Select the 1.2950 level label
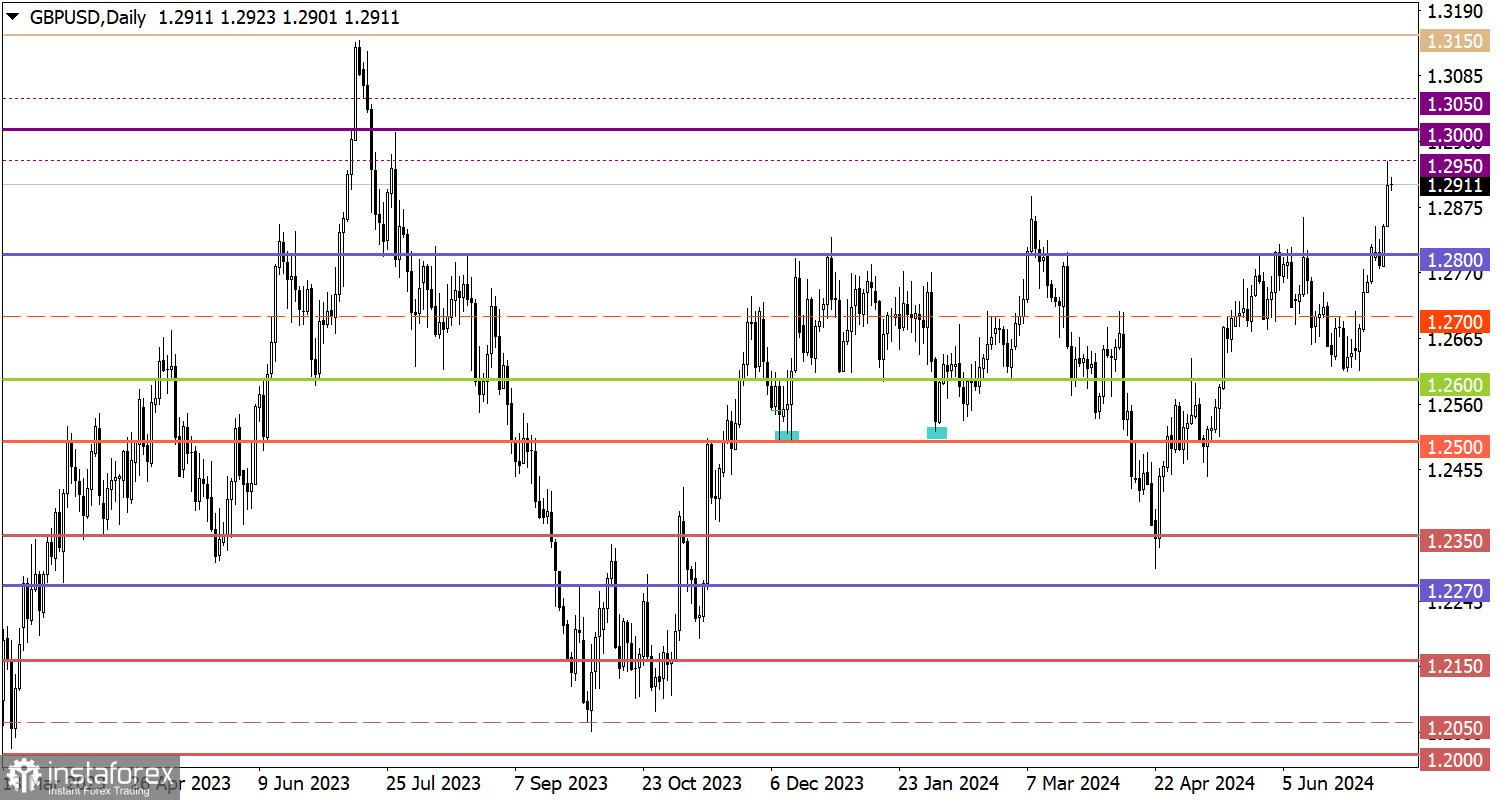The width and height of the screenshot is (1500, 800). point(1455,165)
